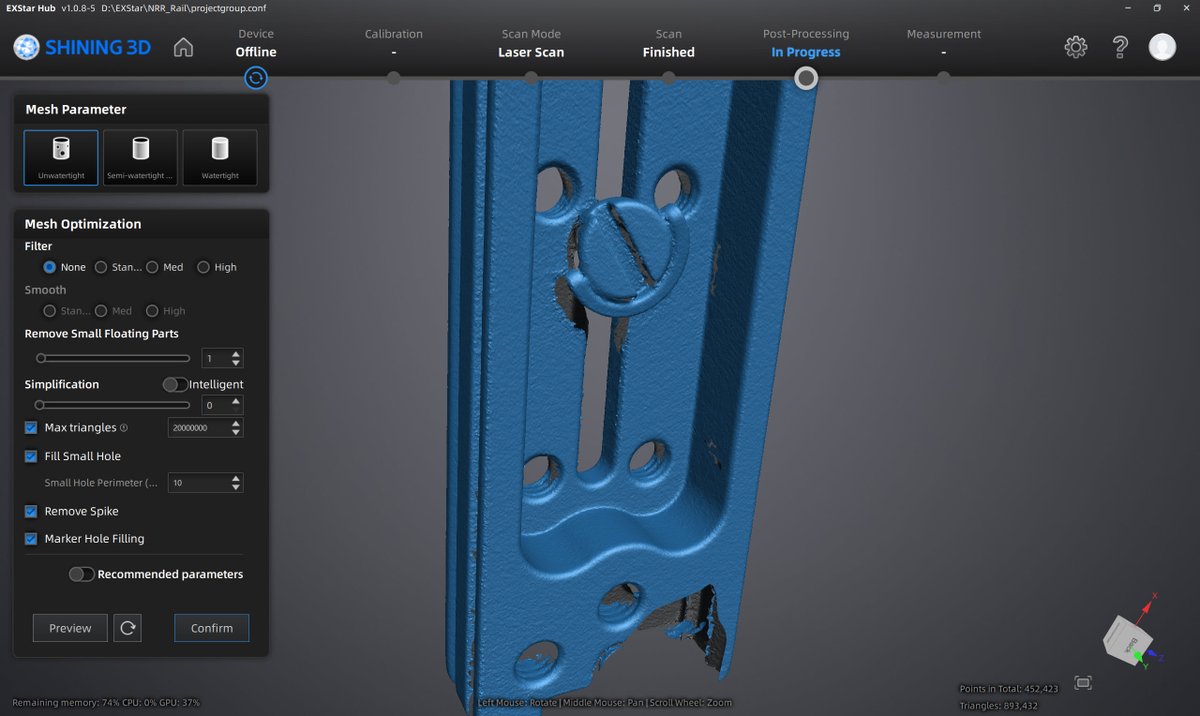Decrease the Small Hole Perimeter value
The image size is (1200, 716).
click(236, 487)
